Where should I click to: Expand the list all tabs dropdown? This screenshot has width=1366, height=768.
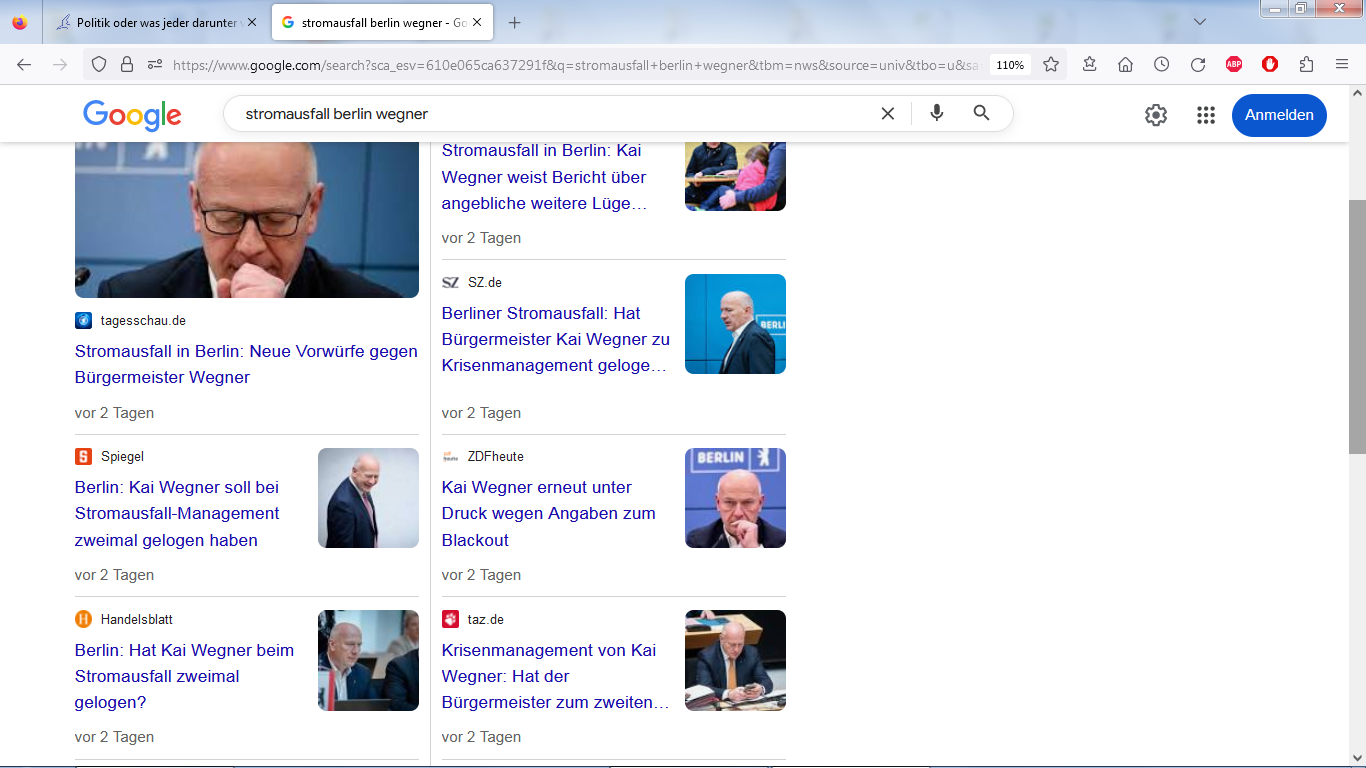[1200, 22]
